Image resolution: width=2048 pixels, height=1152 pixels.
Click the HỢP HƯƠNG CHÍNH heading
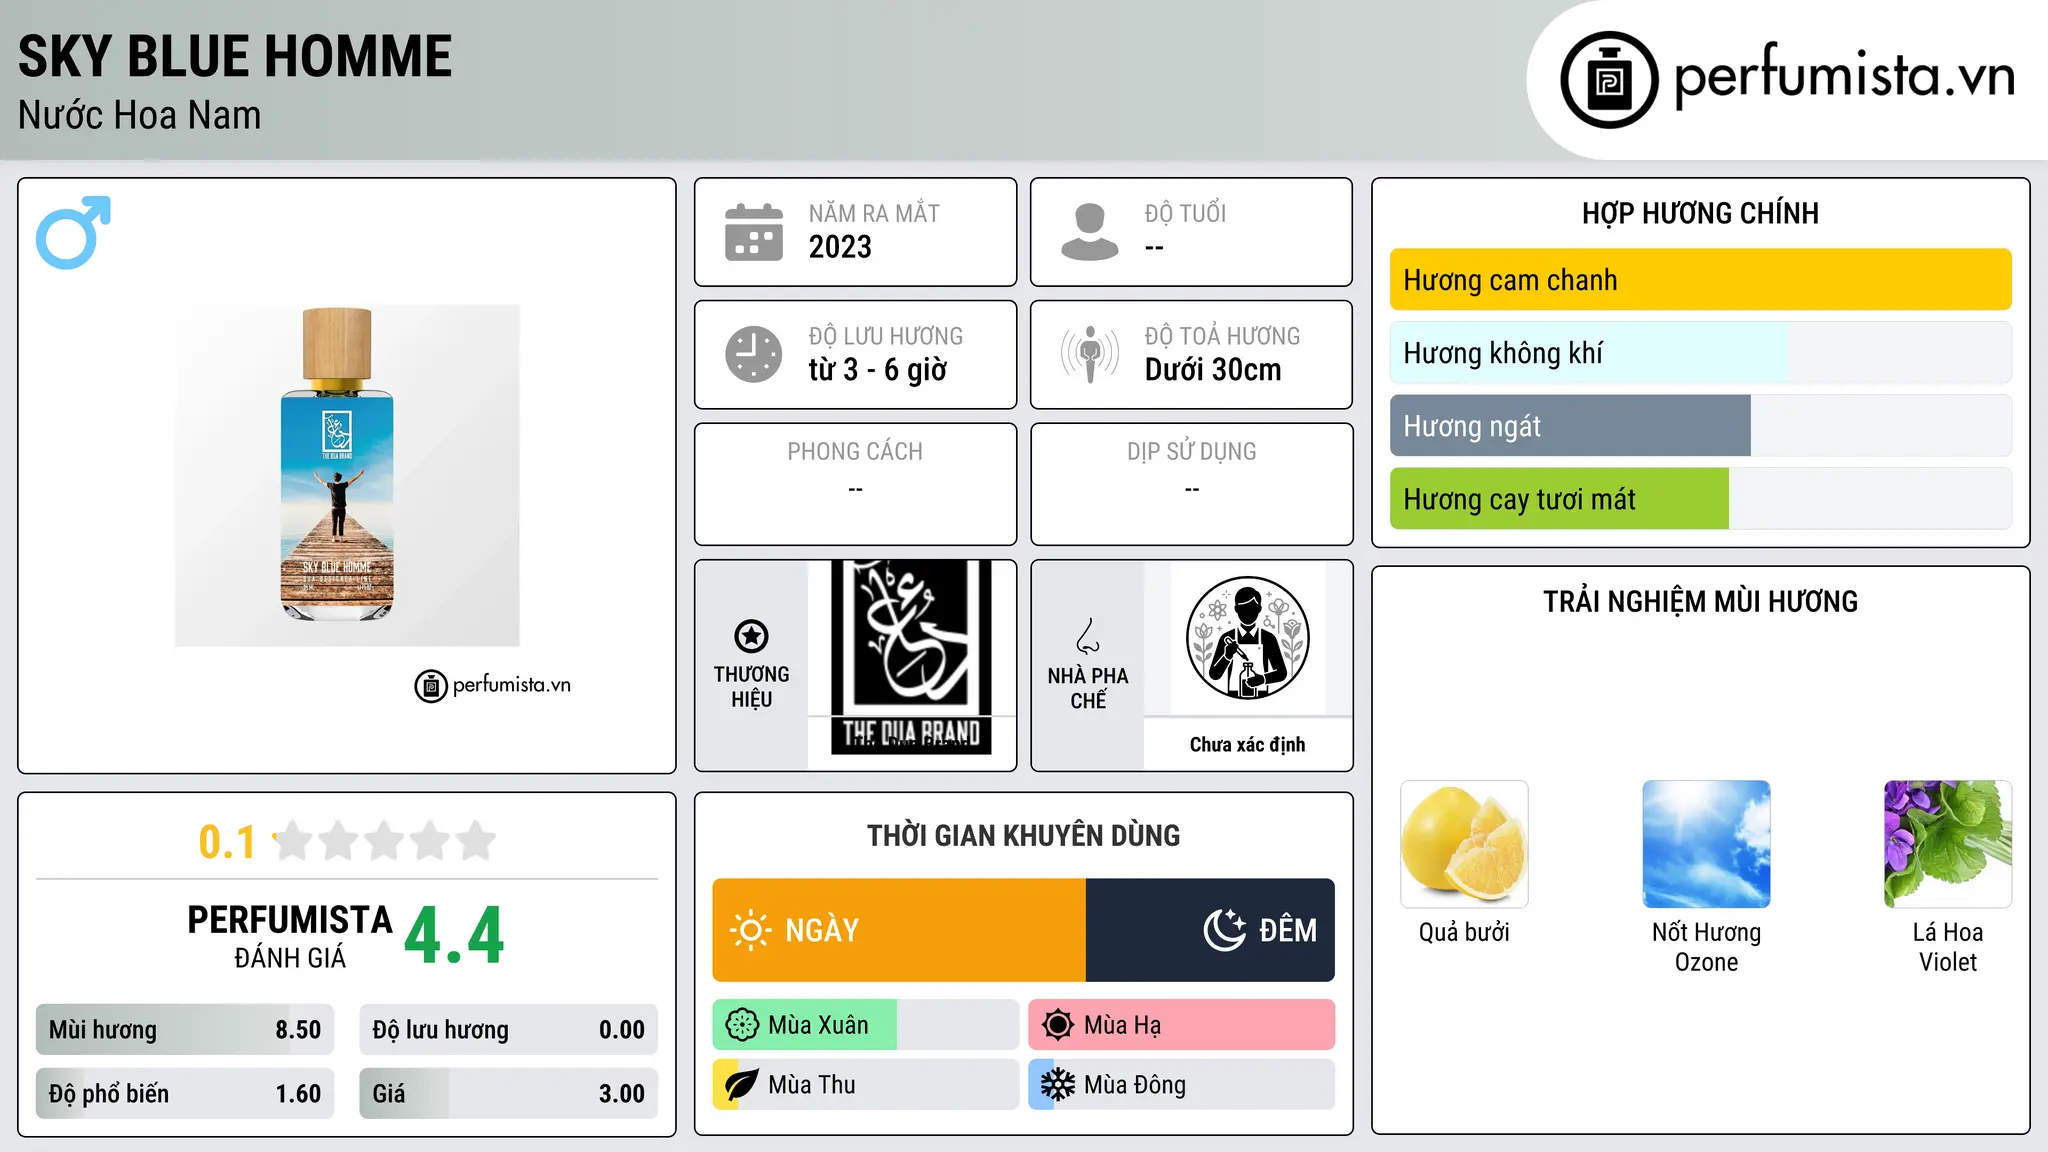click(x=1700, y=213)
